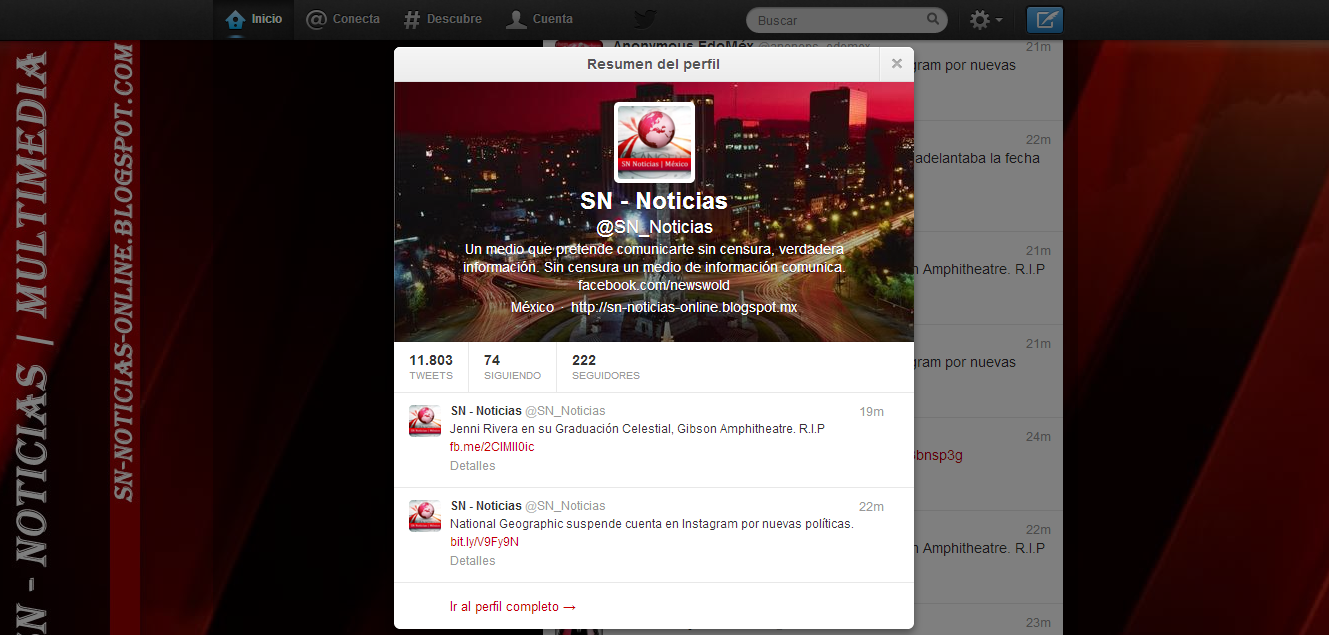Click the 19m tweet timestamp

(872, 411)
